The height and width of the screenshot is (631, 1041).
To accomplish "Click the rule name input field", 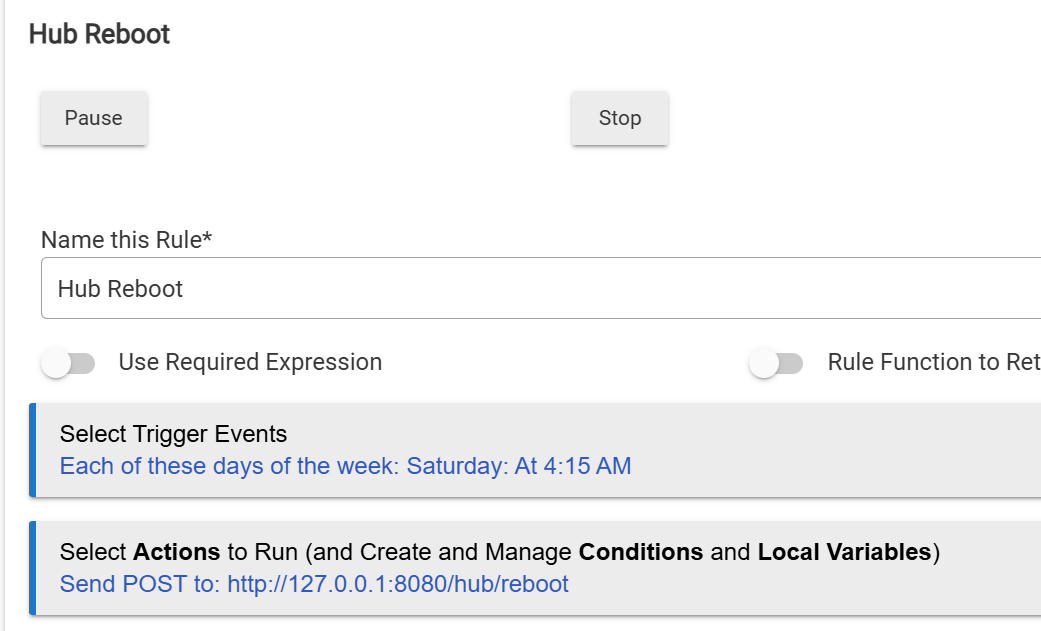I will click(540, 289).
